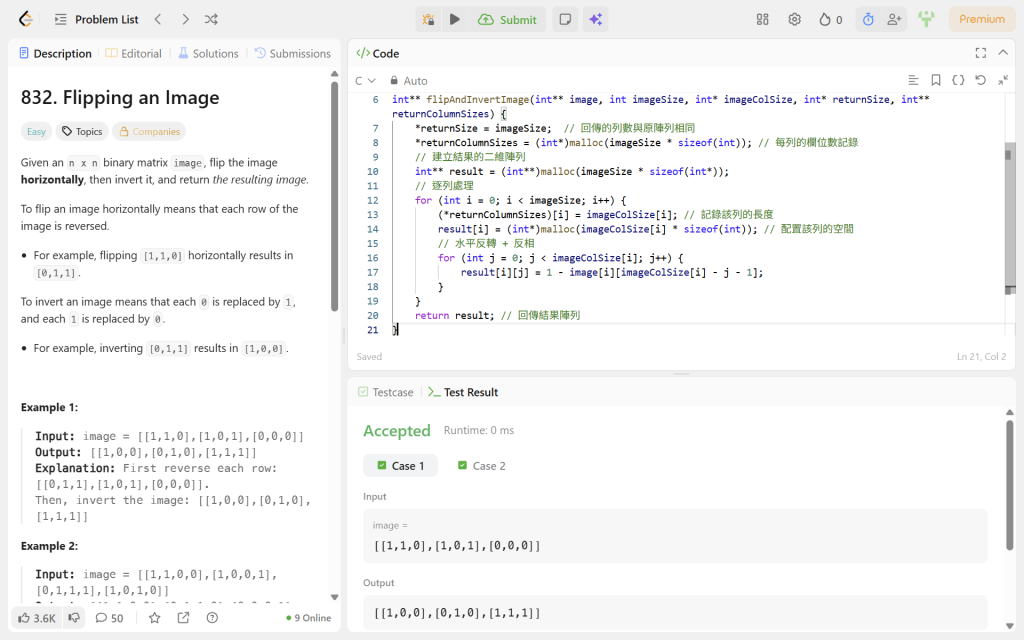Switch to the Solutions tab
The width and height of the screenshot is (1024, 640).
(x=208, y=54)
